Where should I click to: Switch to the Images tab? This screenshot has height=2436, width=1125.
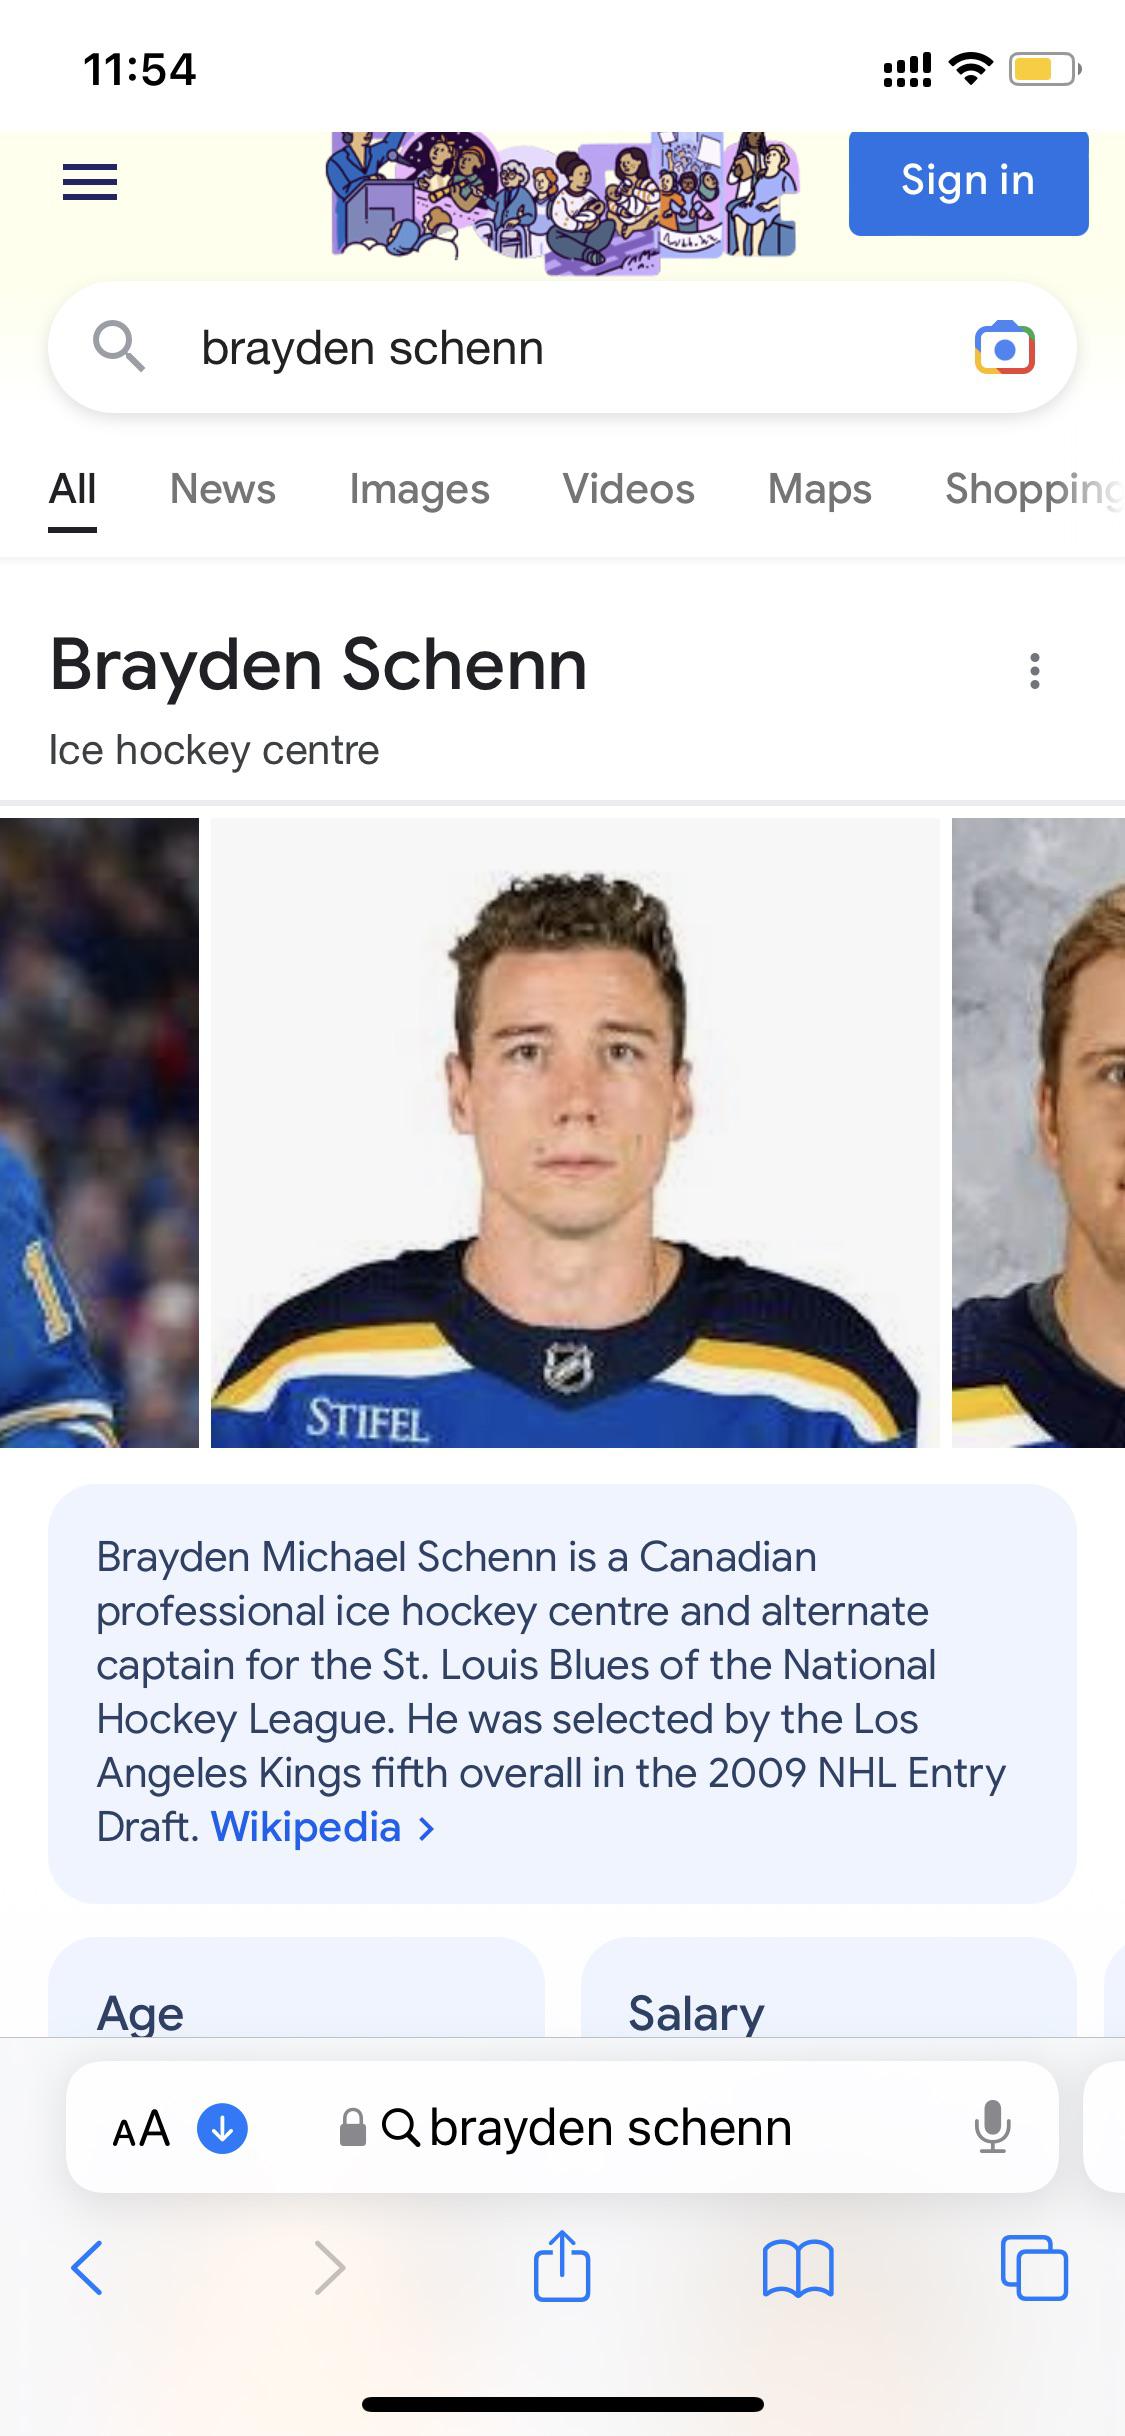[x=419, y=489]
